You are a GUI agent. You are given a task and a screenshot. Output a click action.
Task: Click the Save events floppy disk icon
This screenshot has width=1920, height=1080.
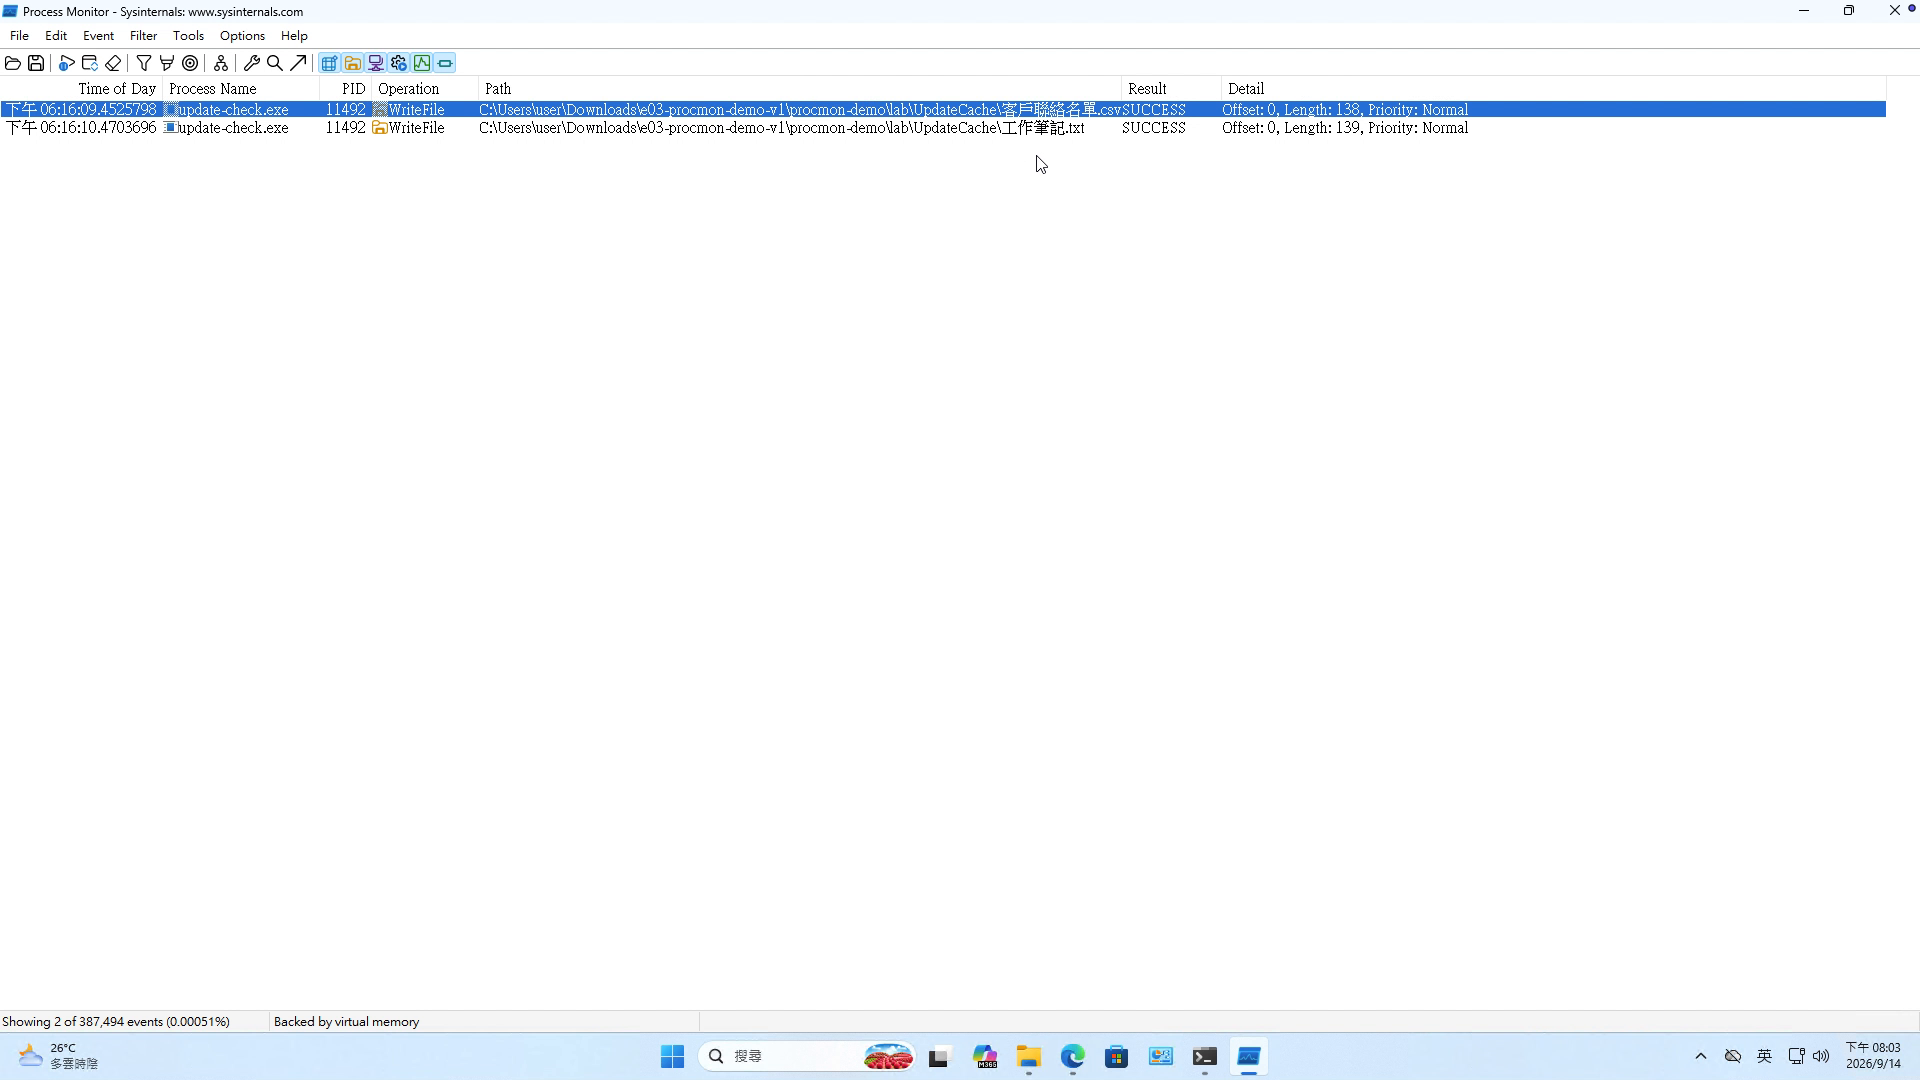(x=36, y=63)
